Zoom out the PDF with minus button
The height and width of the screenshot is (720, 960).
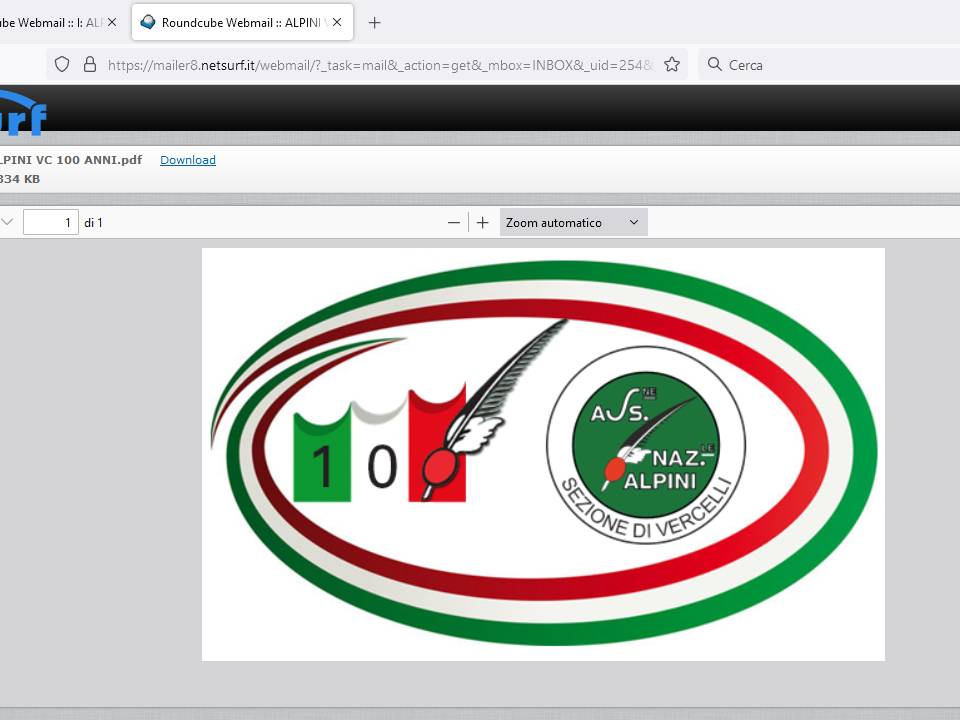click(454, 223)
